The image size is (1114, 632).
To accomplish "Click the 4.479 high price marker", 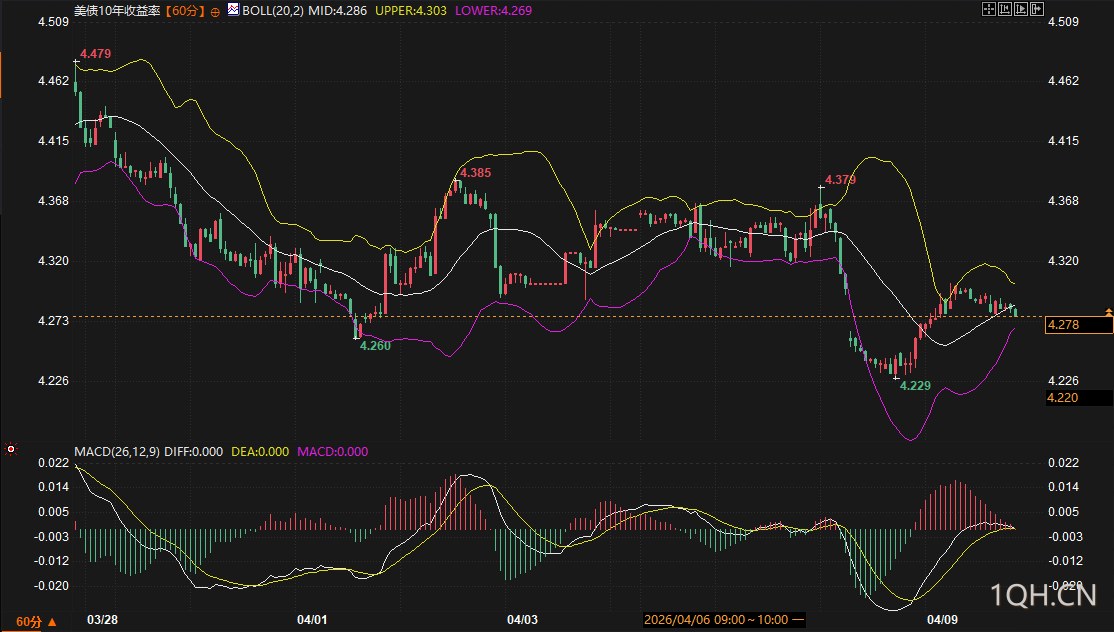I will pyautogui.click(x=95, y=53).
